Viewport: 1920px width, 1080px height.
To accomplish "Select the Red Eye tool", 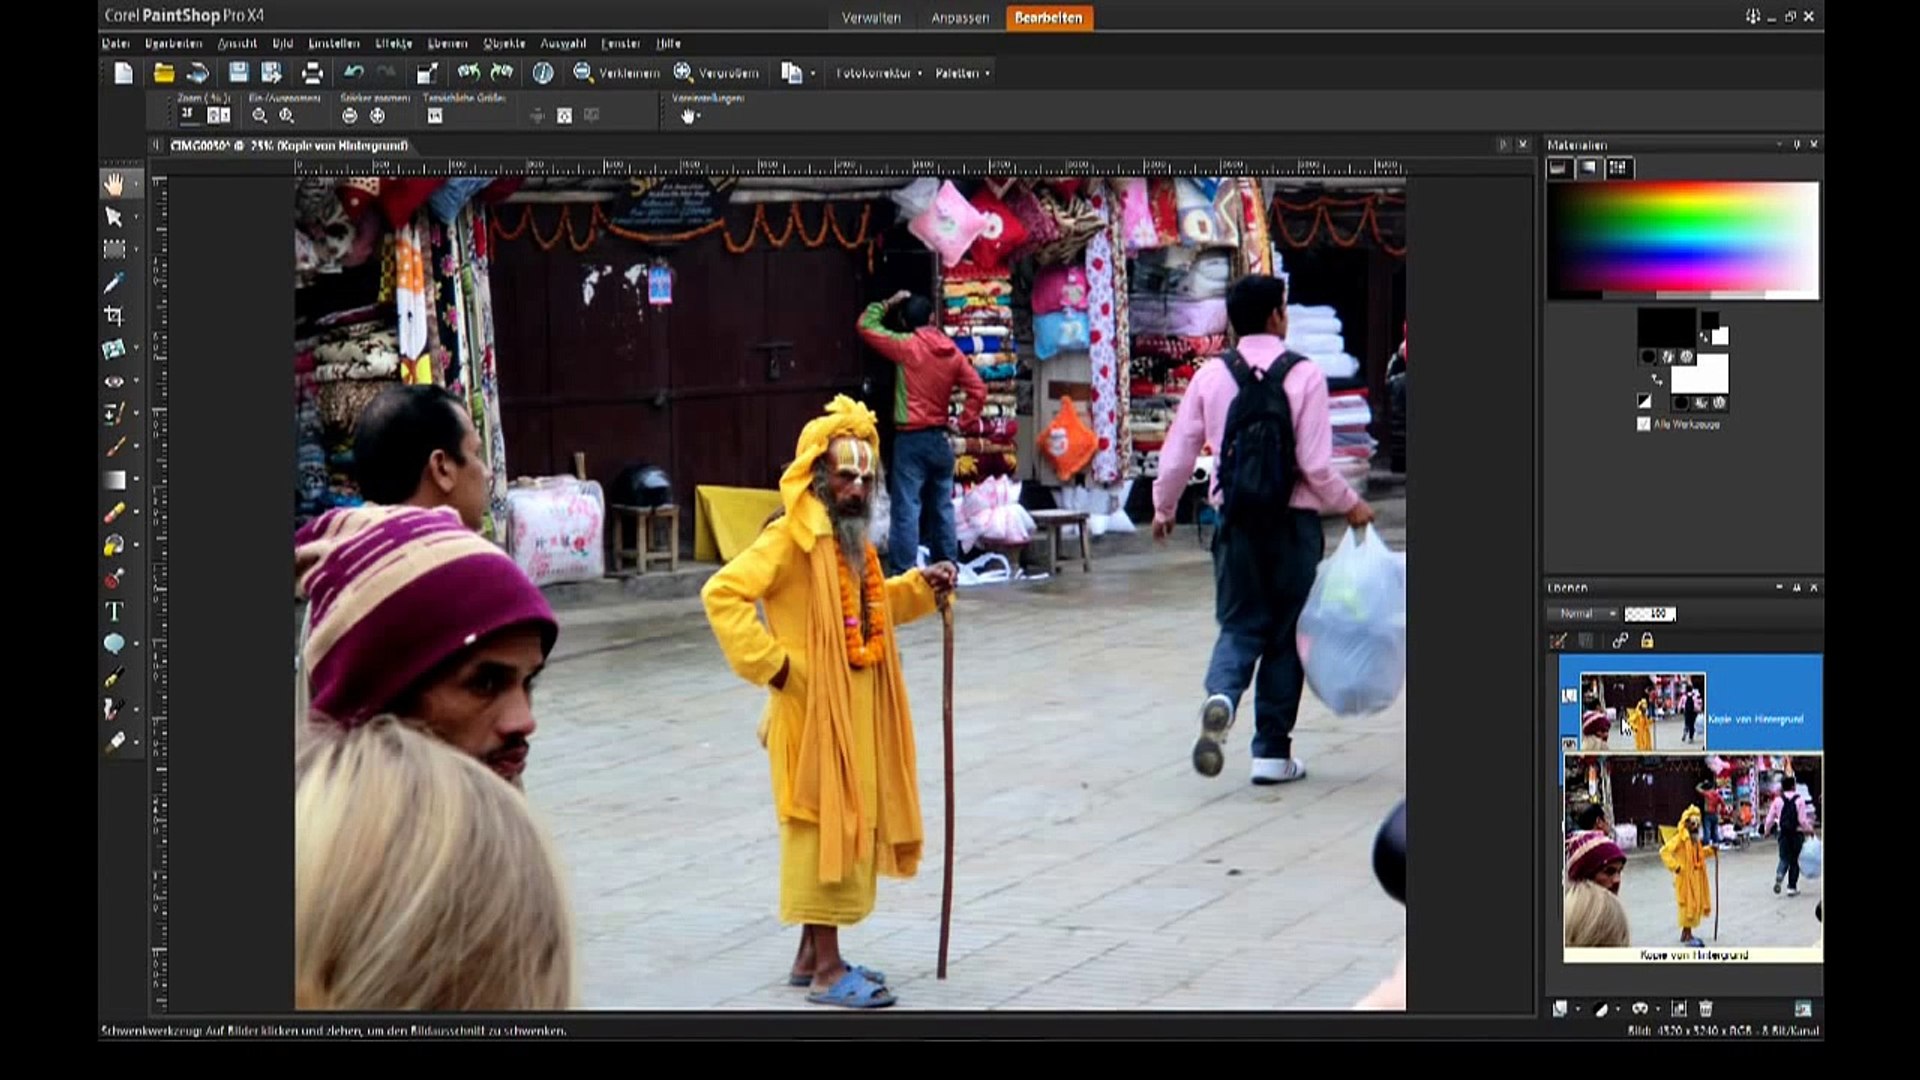I will click(114, 381).
